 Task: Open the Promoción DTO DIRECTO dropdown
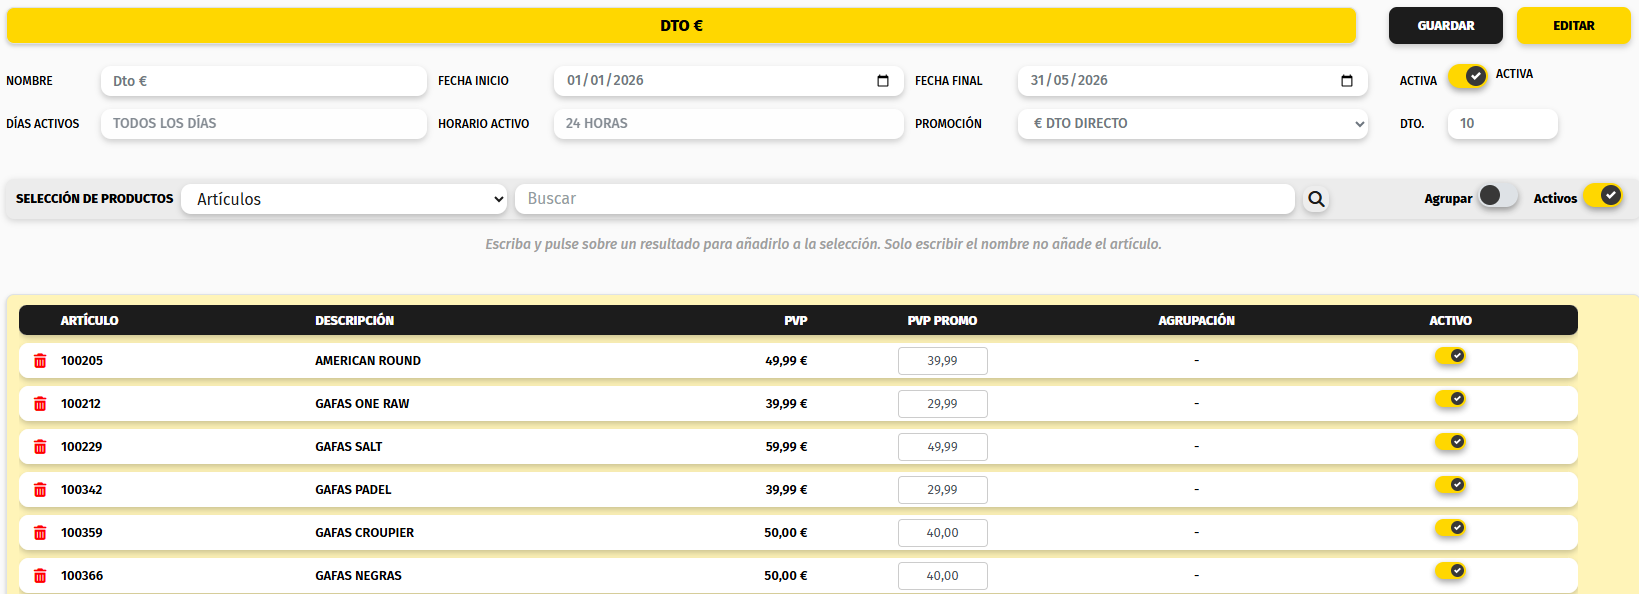coord(1193,124)
